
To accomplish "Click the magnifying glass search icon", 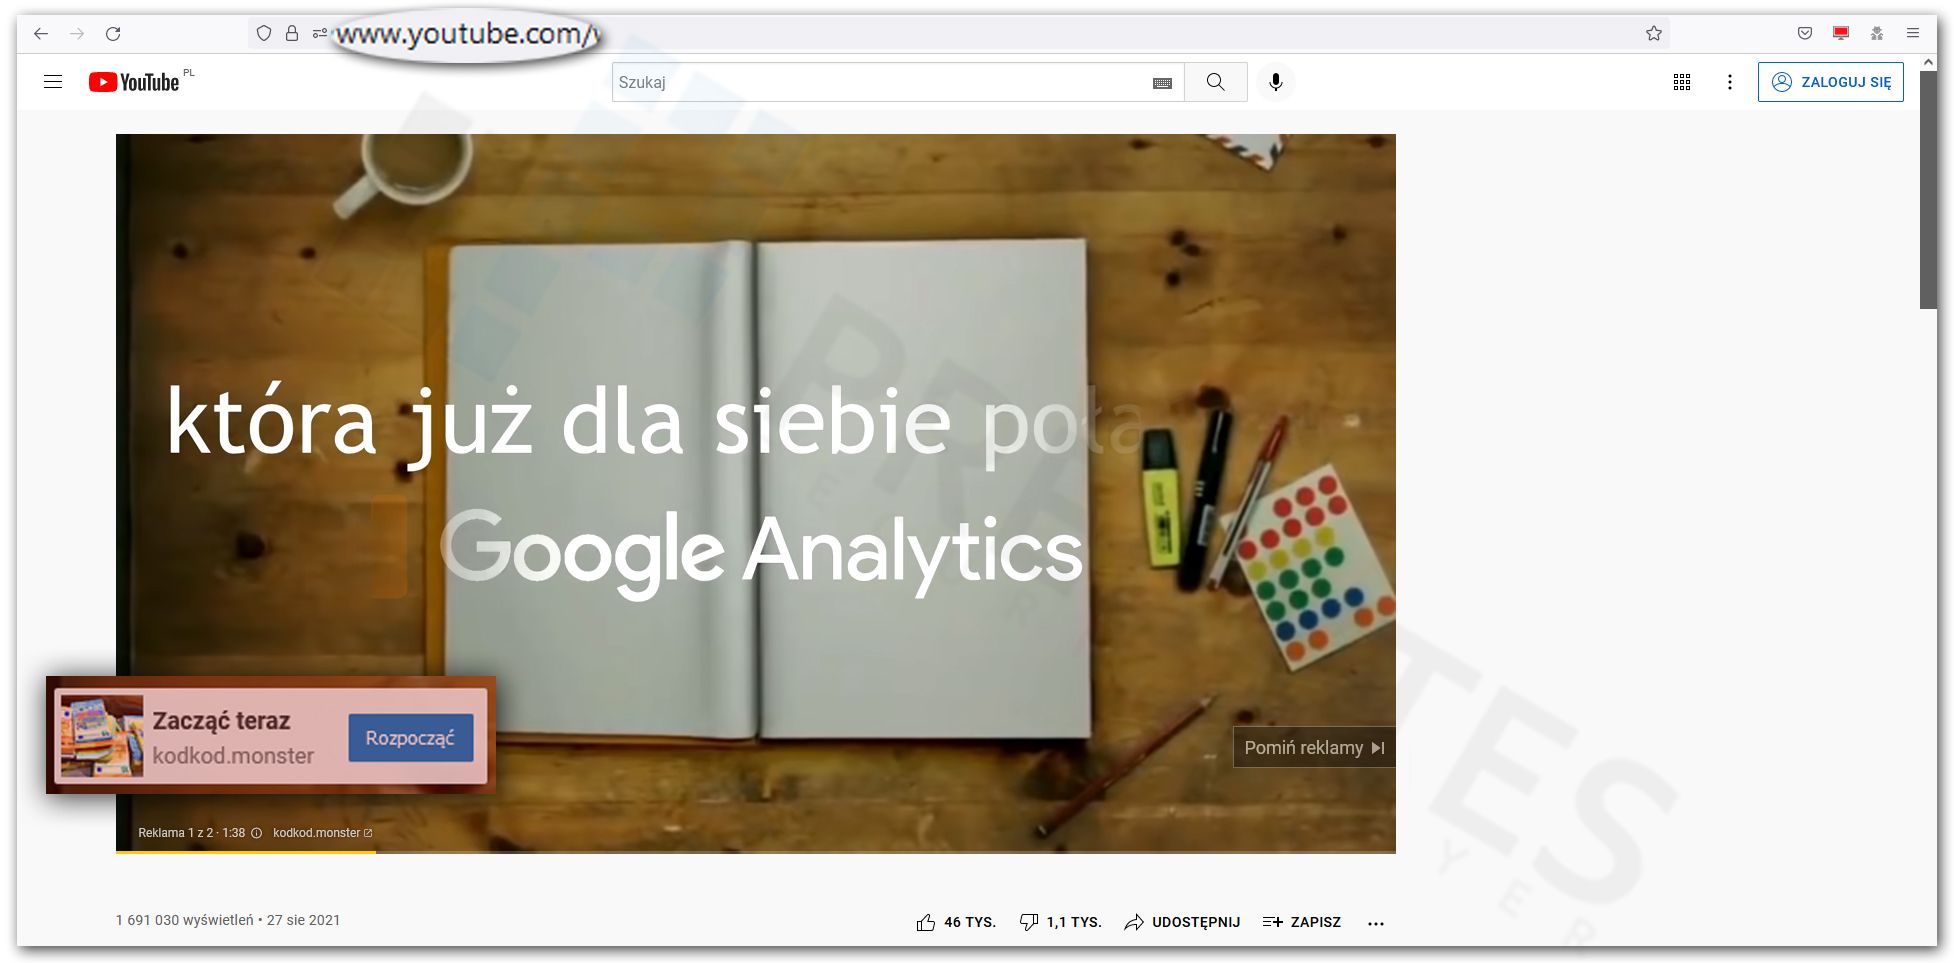I will point(1215,82).
